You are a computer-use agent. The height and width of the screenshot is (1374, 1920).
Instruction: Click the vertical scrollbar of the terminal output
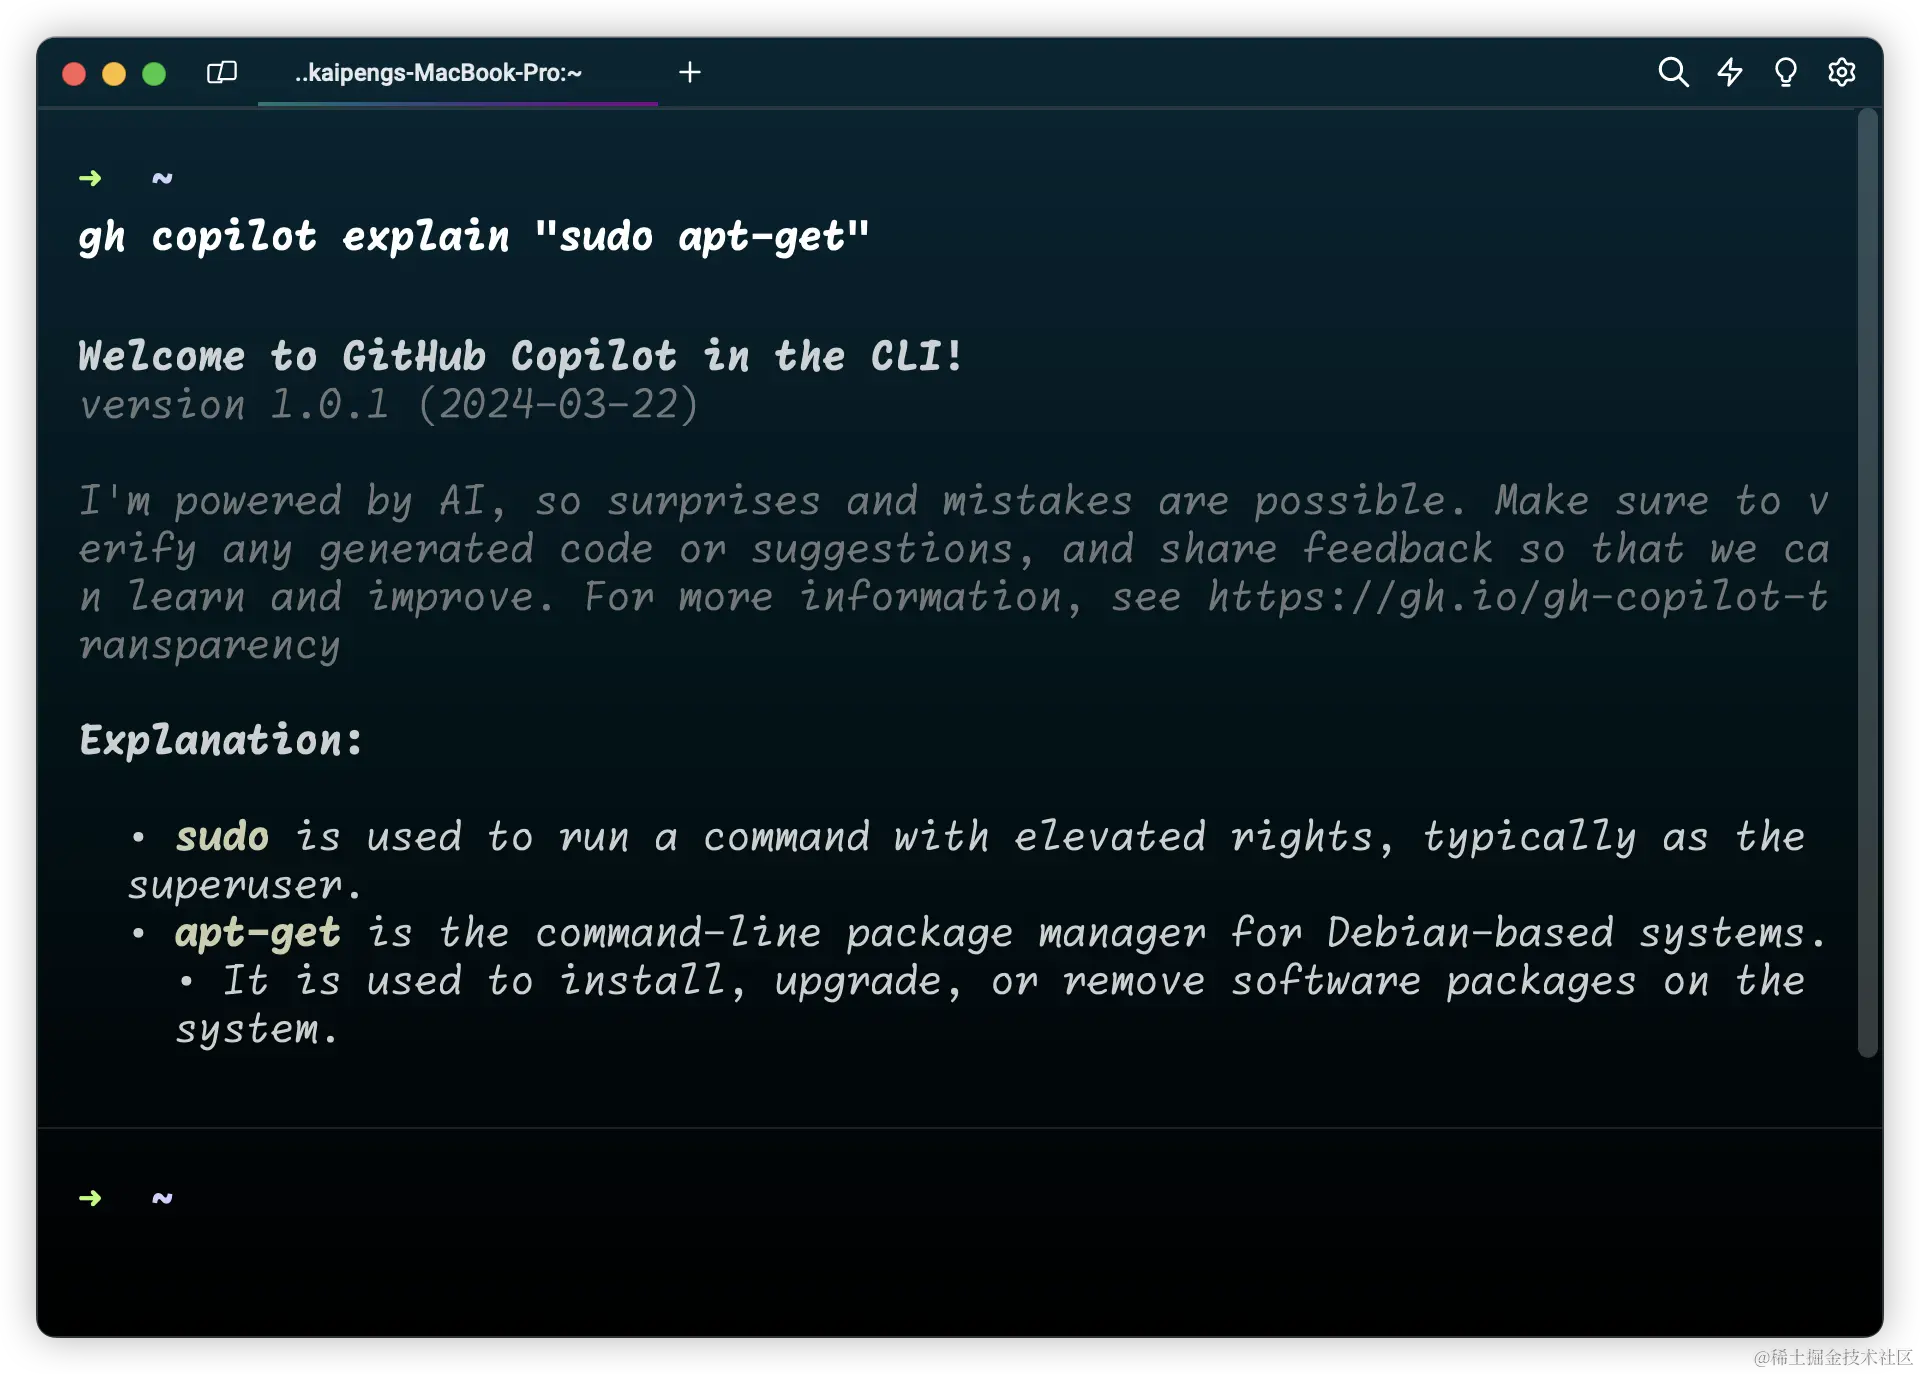pos(1868,582)
